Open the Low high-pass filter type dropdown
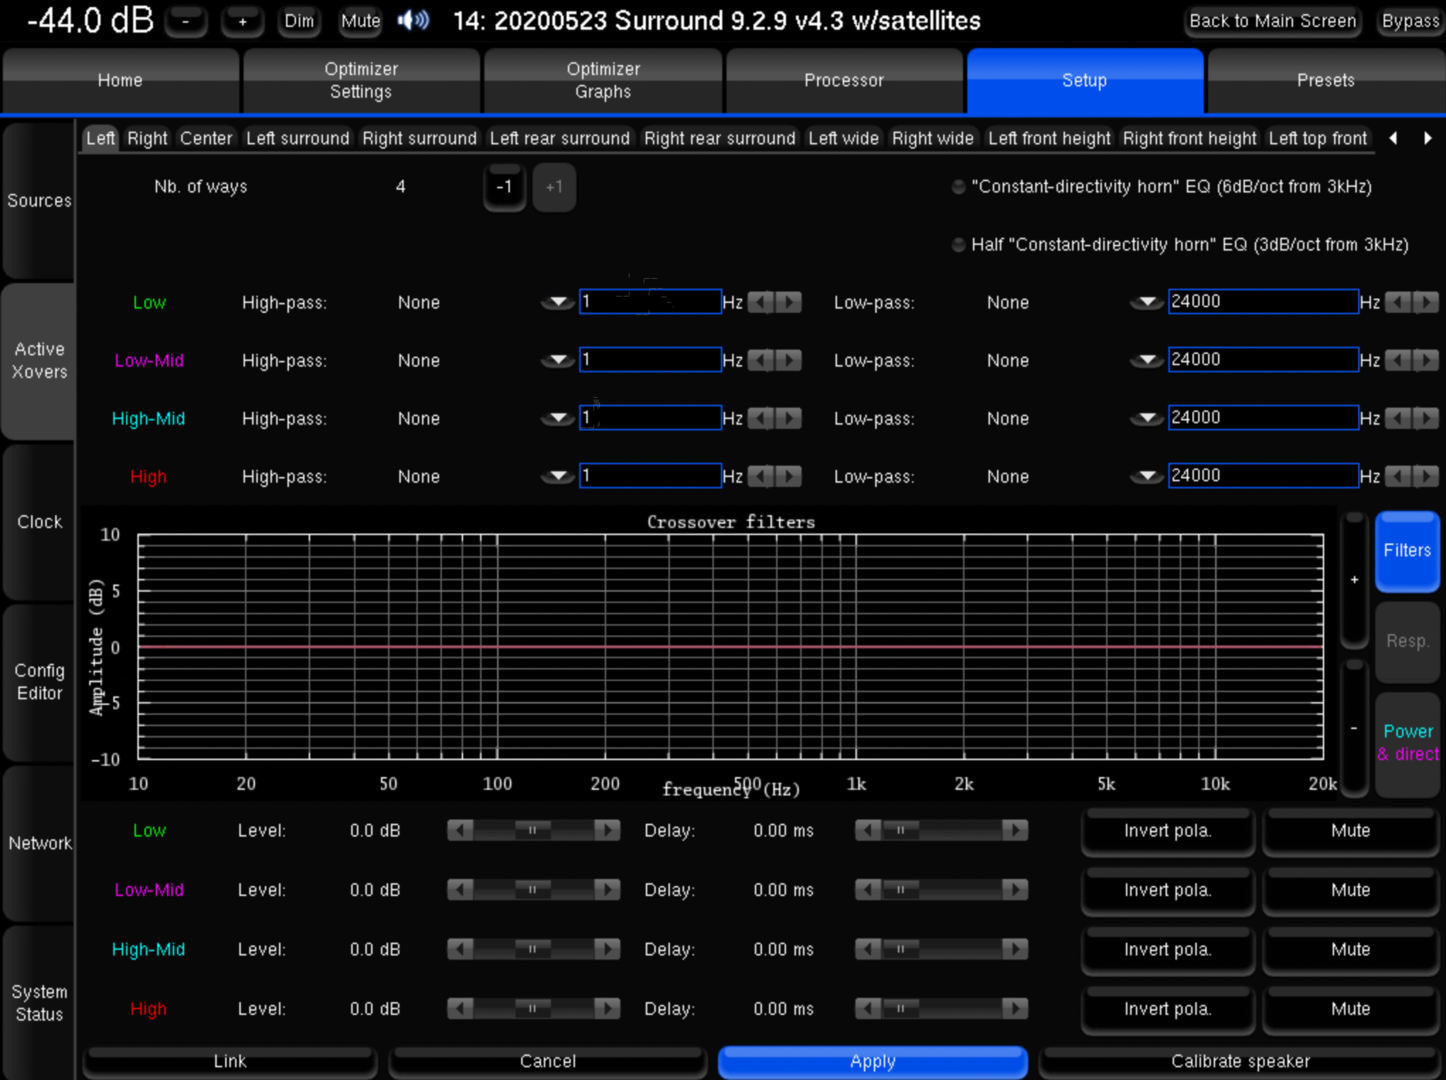The width and height of the screenshot is (1446, 1080). point(557,302)
